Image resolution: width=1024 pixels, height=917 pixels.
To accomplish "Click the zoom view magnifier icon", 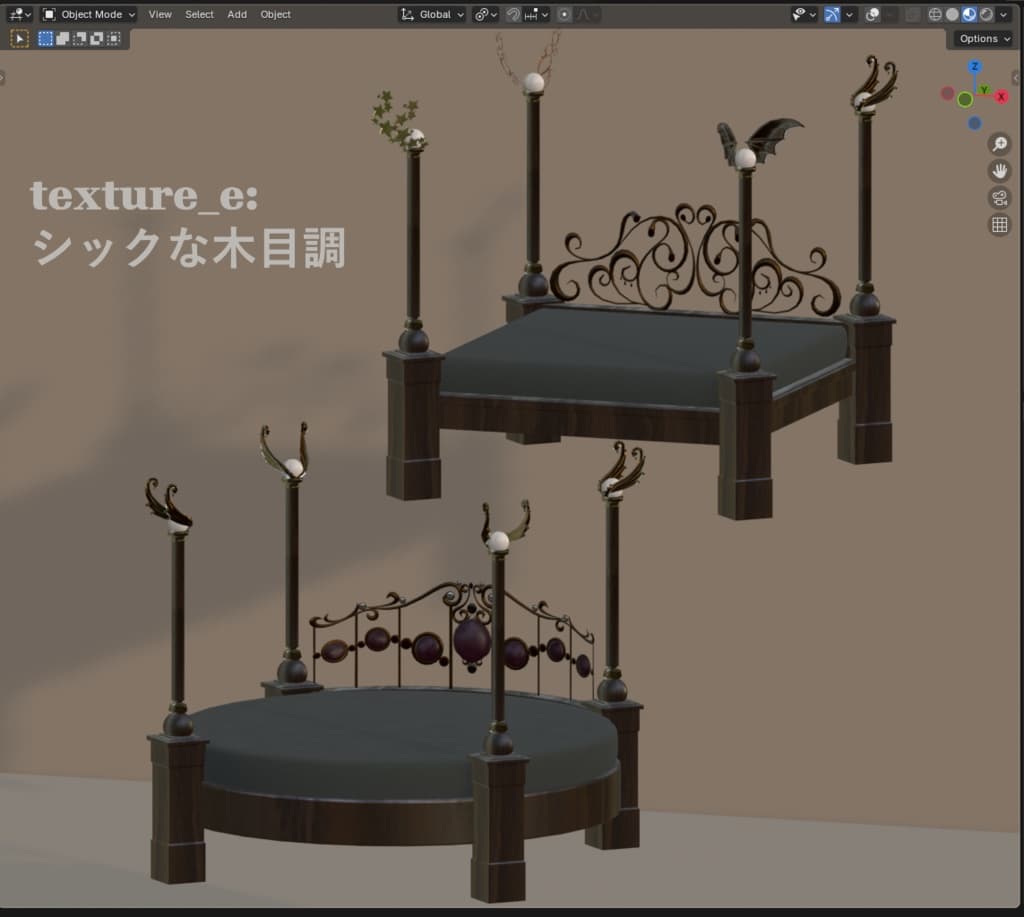I will pyautogui.click(x=999, y=145).
